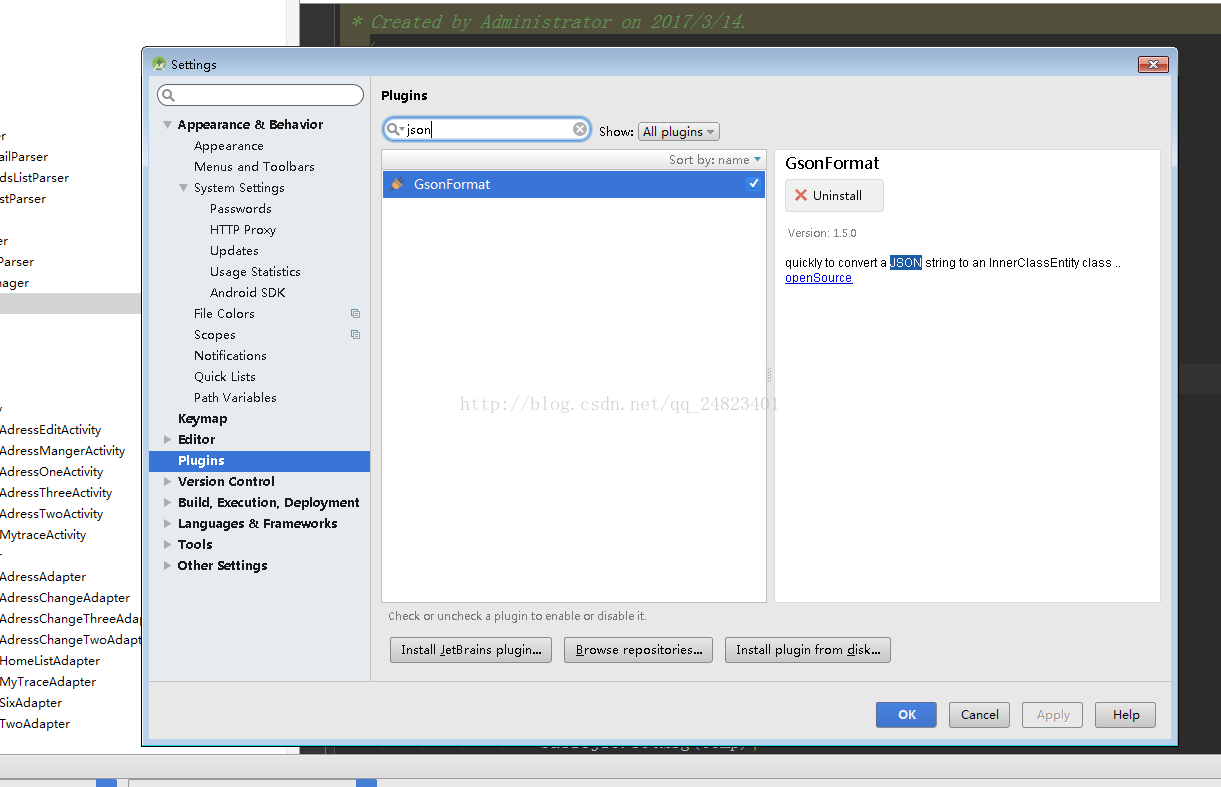1221x787 pixels.
Task: Click MytraceActivity in the project tree behind
Action: 43,535
